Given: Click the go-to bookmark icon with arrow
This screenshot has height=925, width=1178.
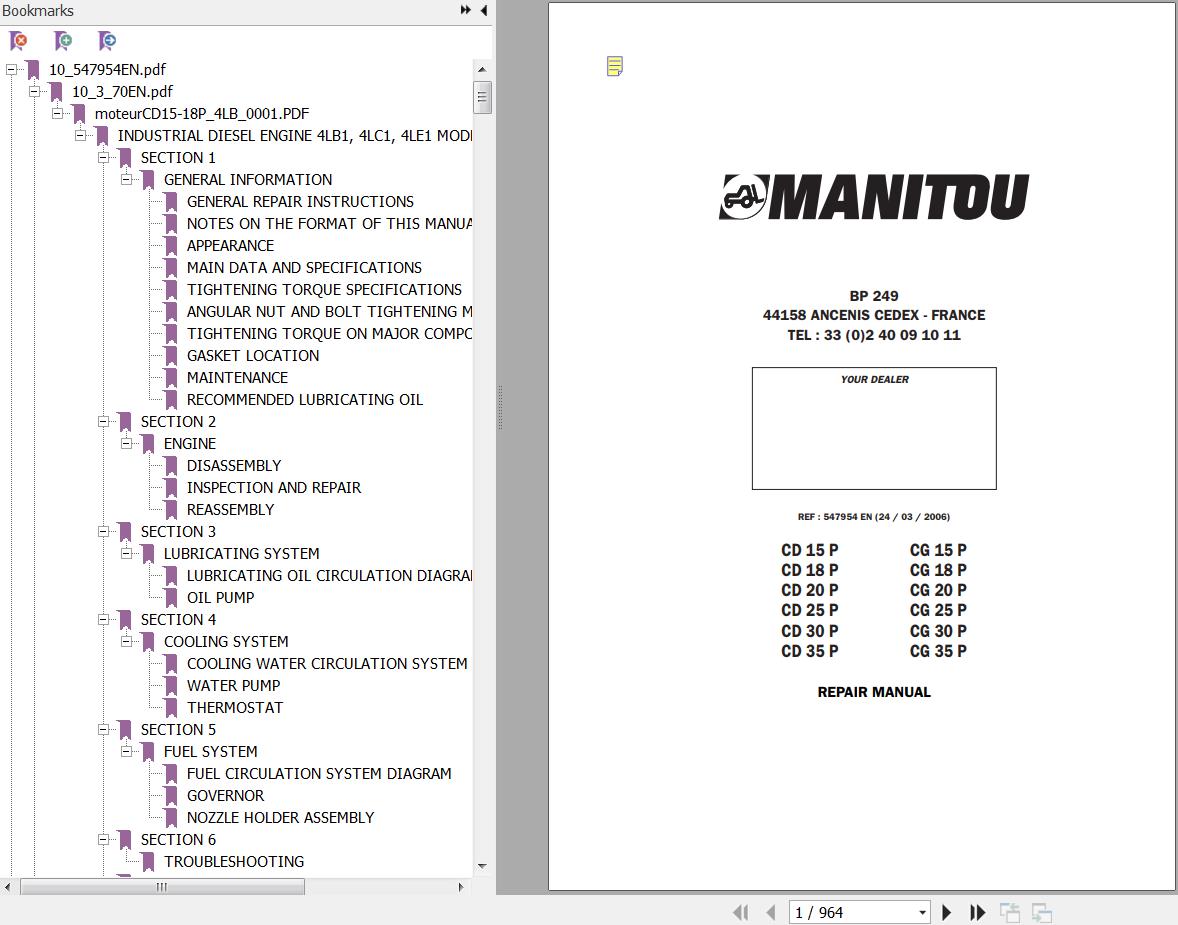Looking at the screenshot, I should coord(107,41).
